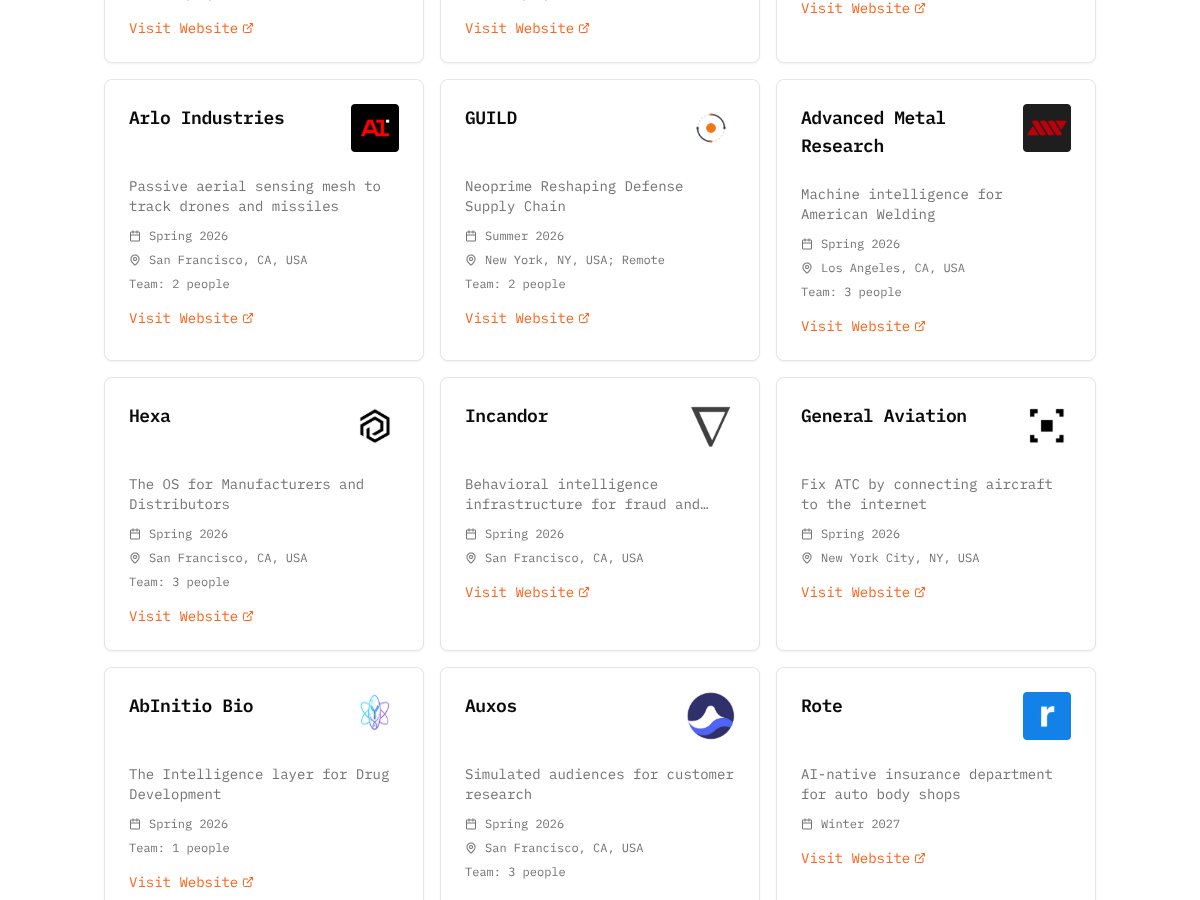Click calendar icon in Rote card

tap(807, 824)
